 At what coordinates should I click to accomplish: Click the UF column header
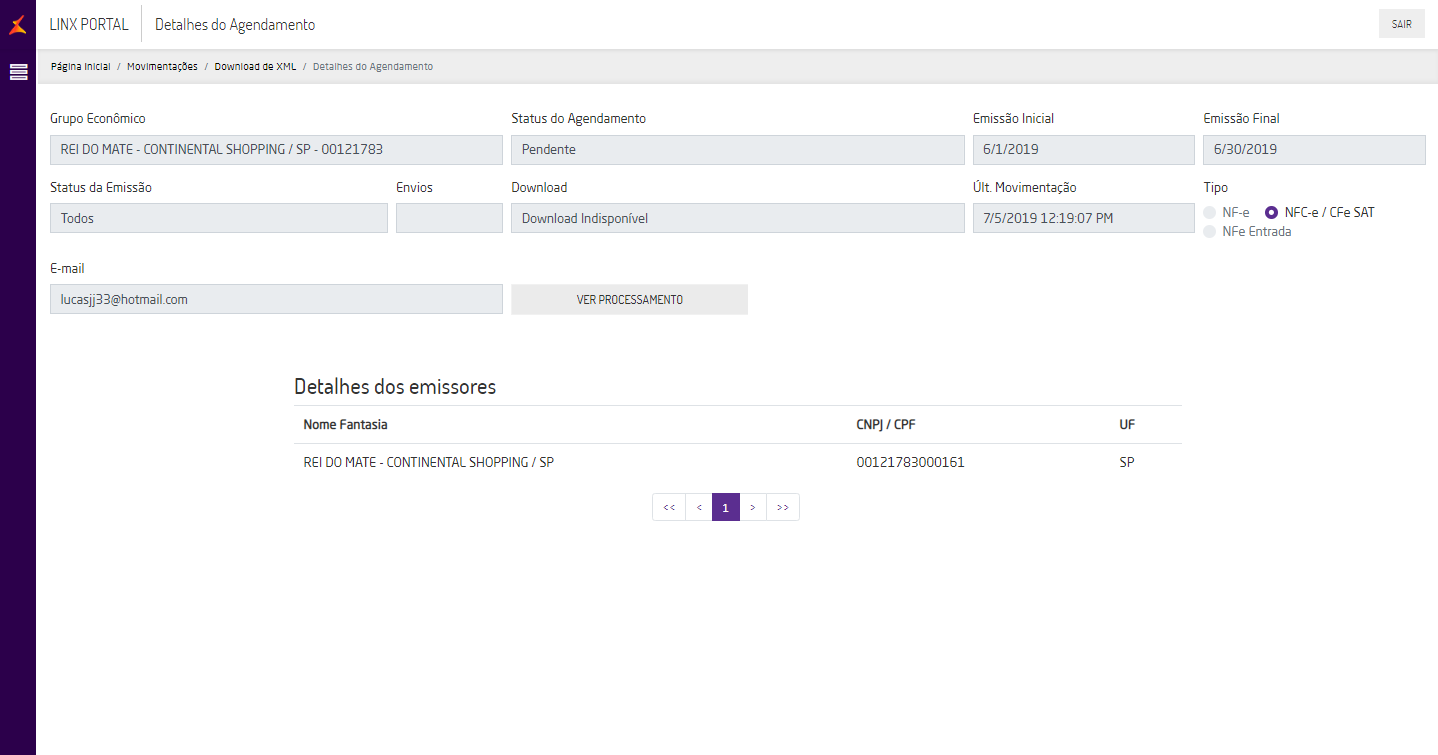1127,425
